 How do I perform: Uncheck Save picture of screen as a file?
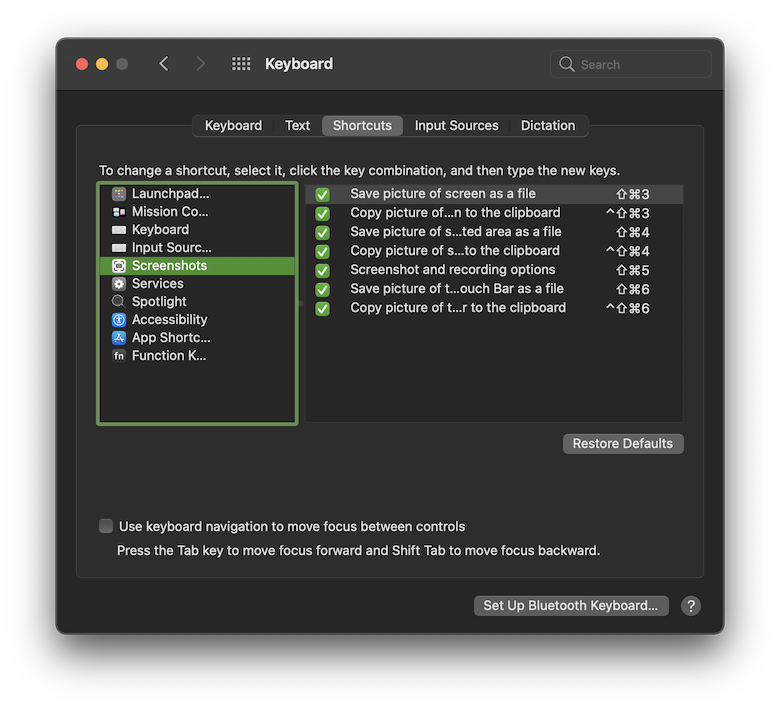tap(322, 194)
